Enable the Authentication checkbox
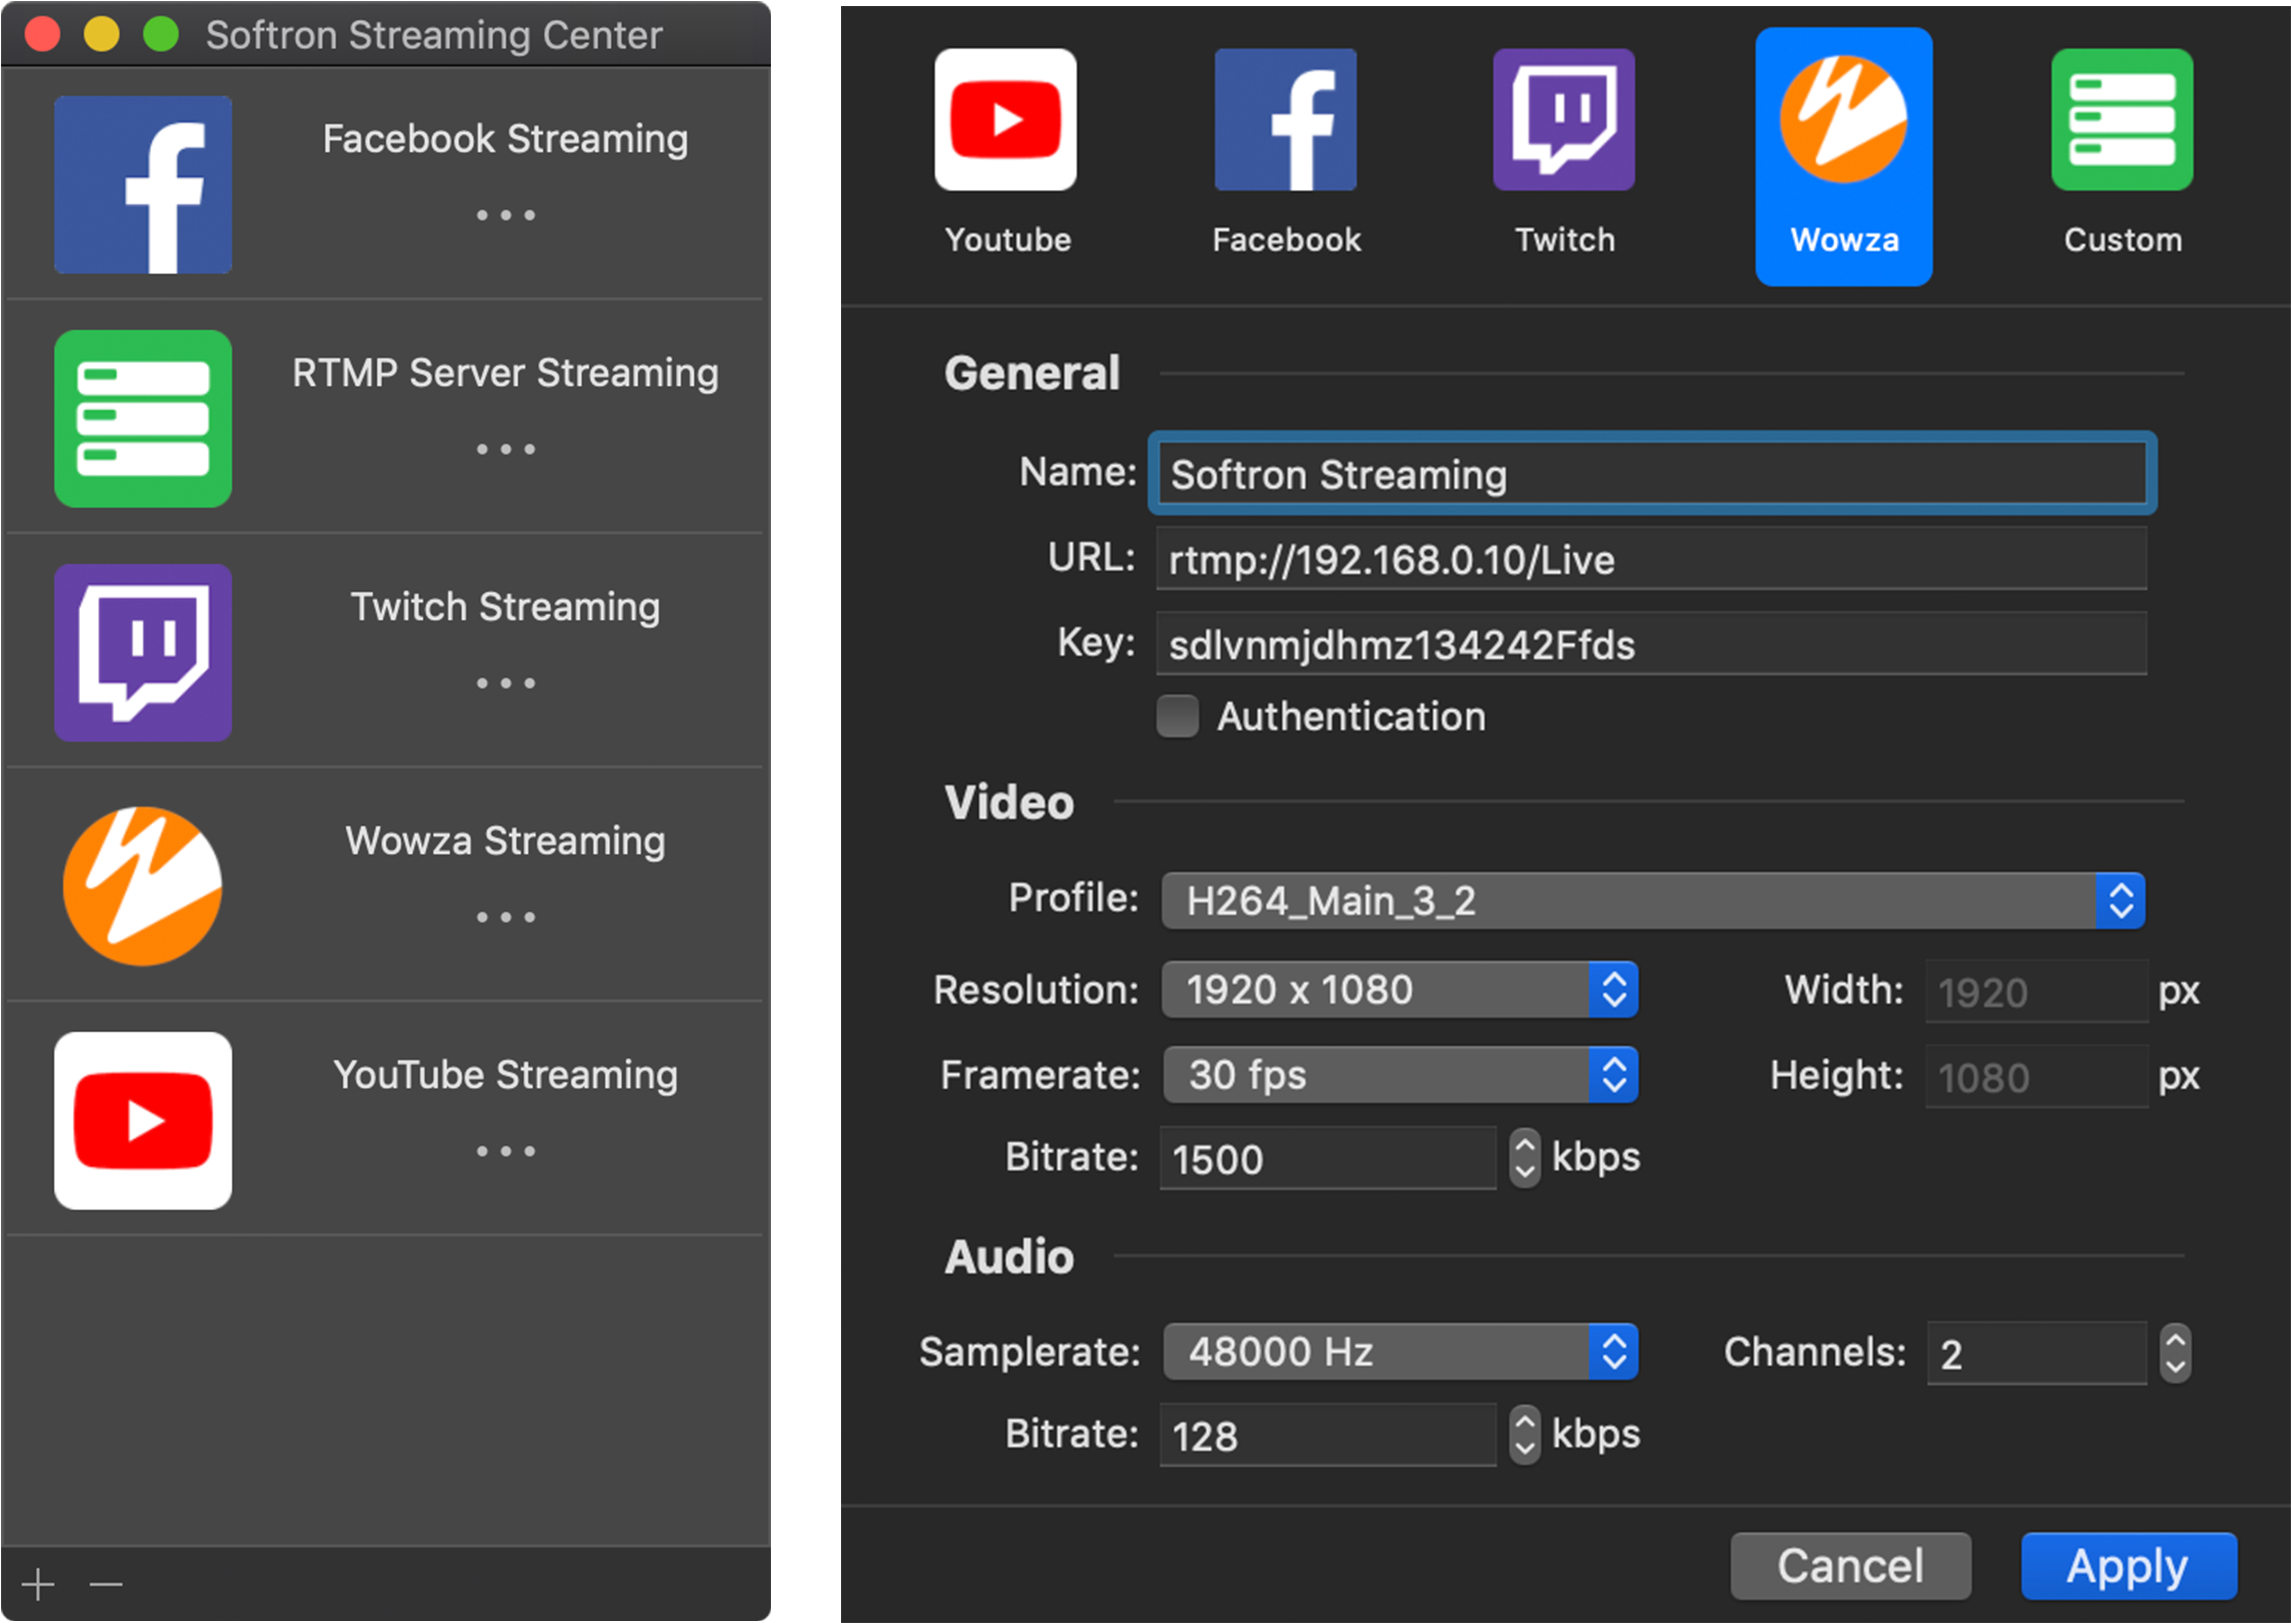Image resolution: width=2291 pixels, height=1623 pixels. point(1177,716)
